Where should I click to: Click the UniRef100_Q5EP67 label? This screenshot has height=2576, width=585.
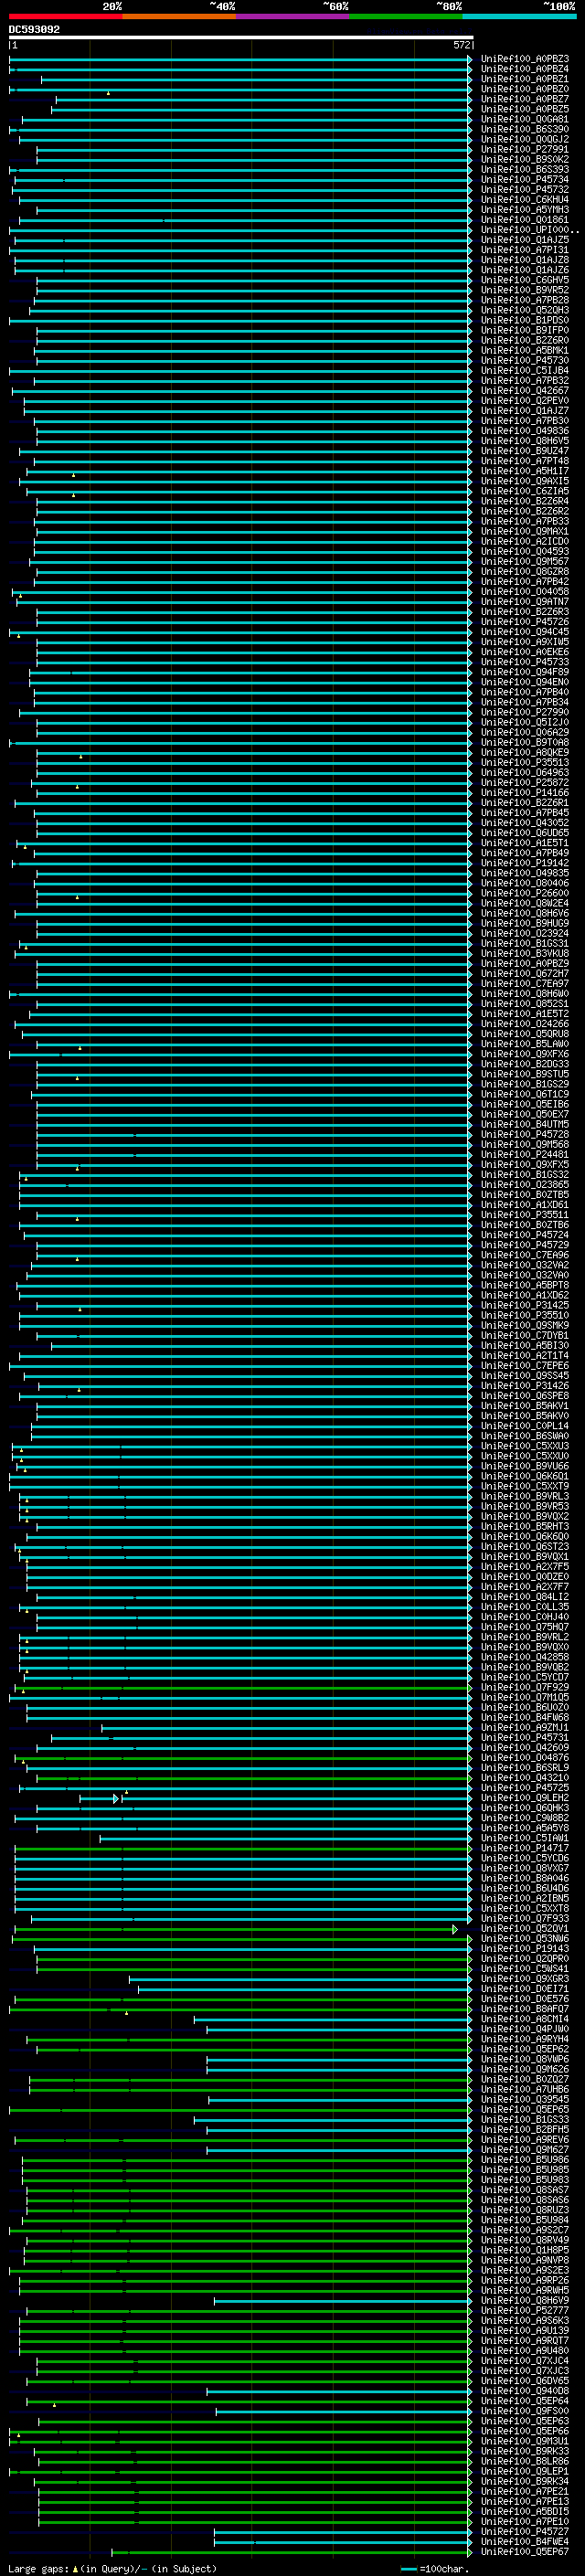(x=525, y=2553)
